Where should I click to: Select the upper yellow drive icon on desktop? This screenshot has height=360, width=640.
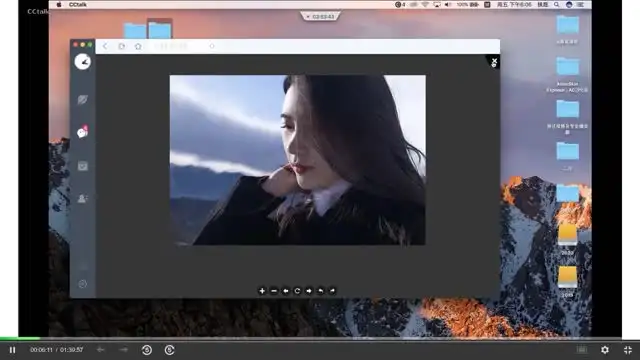point(567,235)
